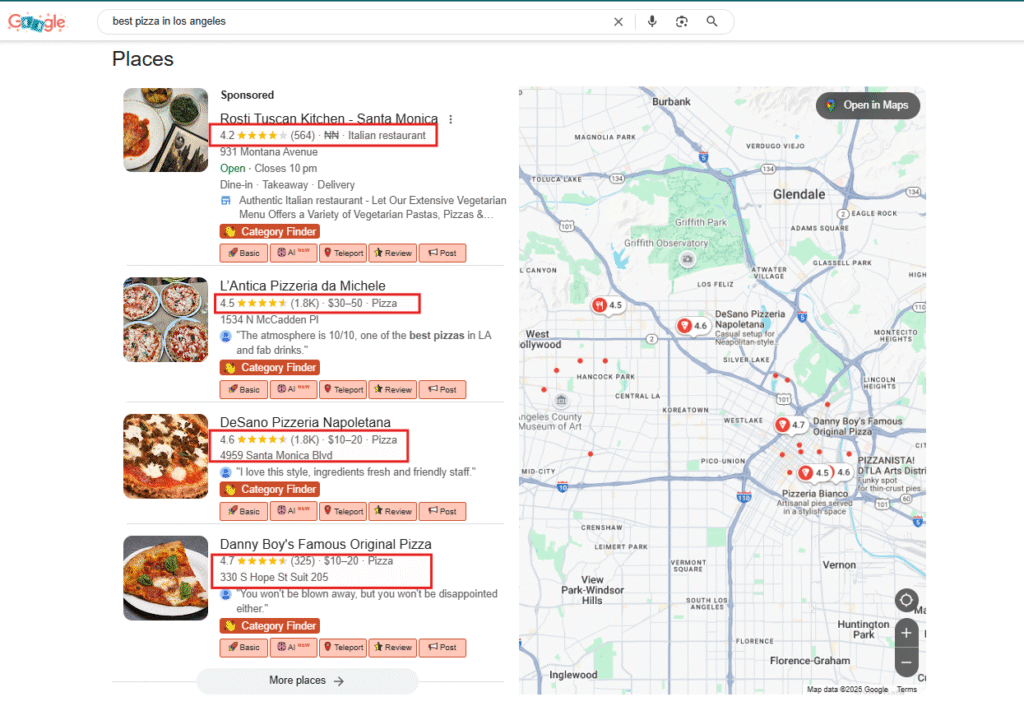The height and width of the screenshot is (711, 1024).
Task: Click the Danny Boy's 4.7 map pin
Action: point(790,425)
